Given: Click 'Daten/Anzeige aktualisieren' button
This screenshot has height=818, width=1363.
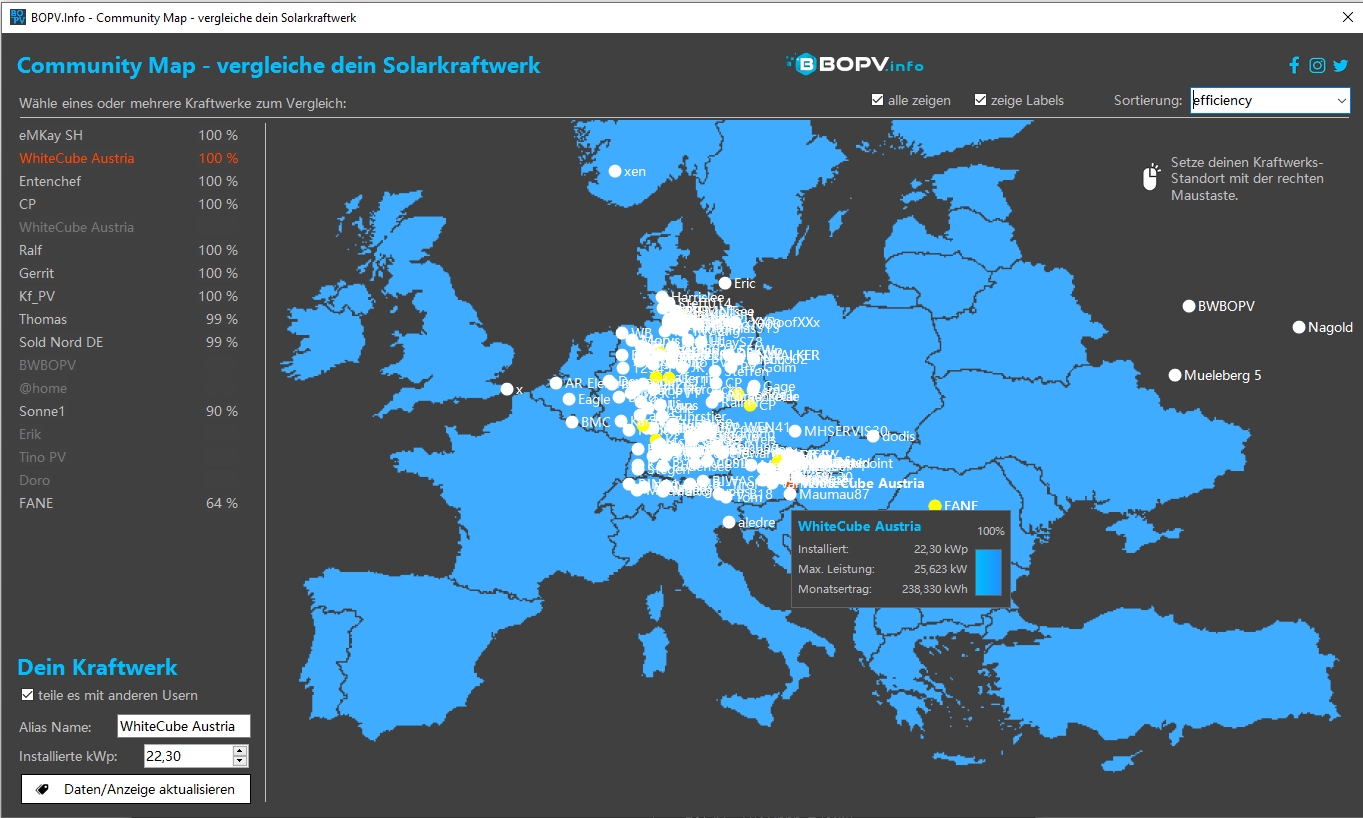Looking at the screenshot, I should 136,789.
